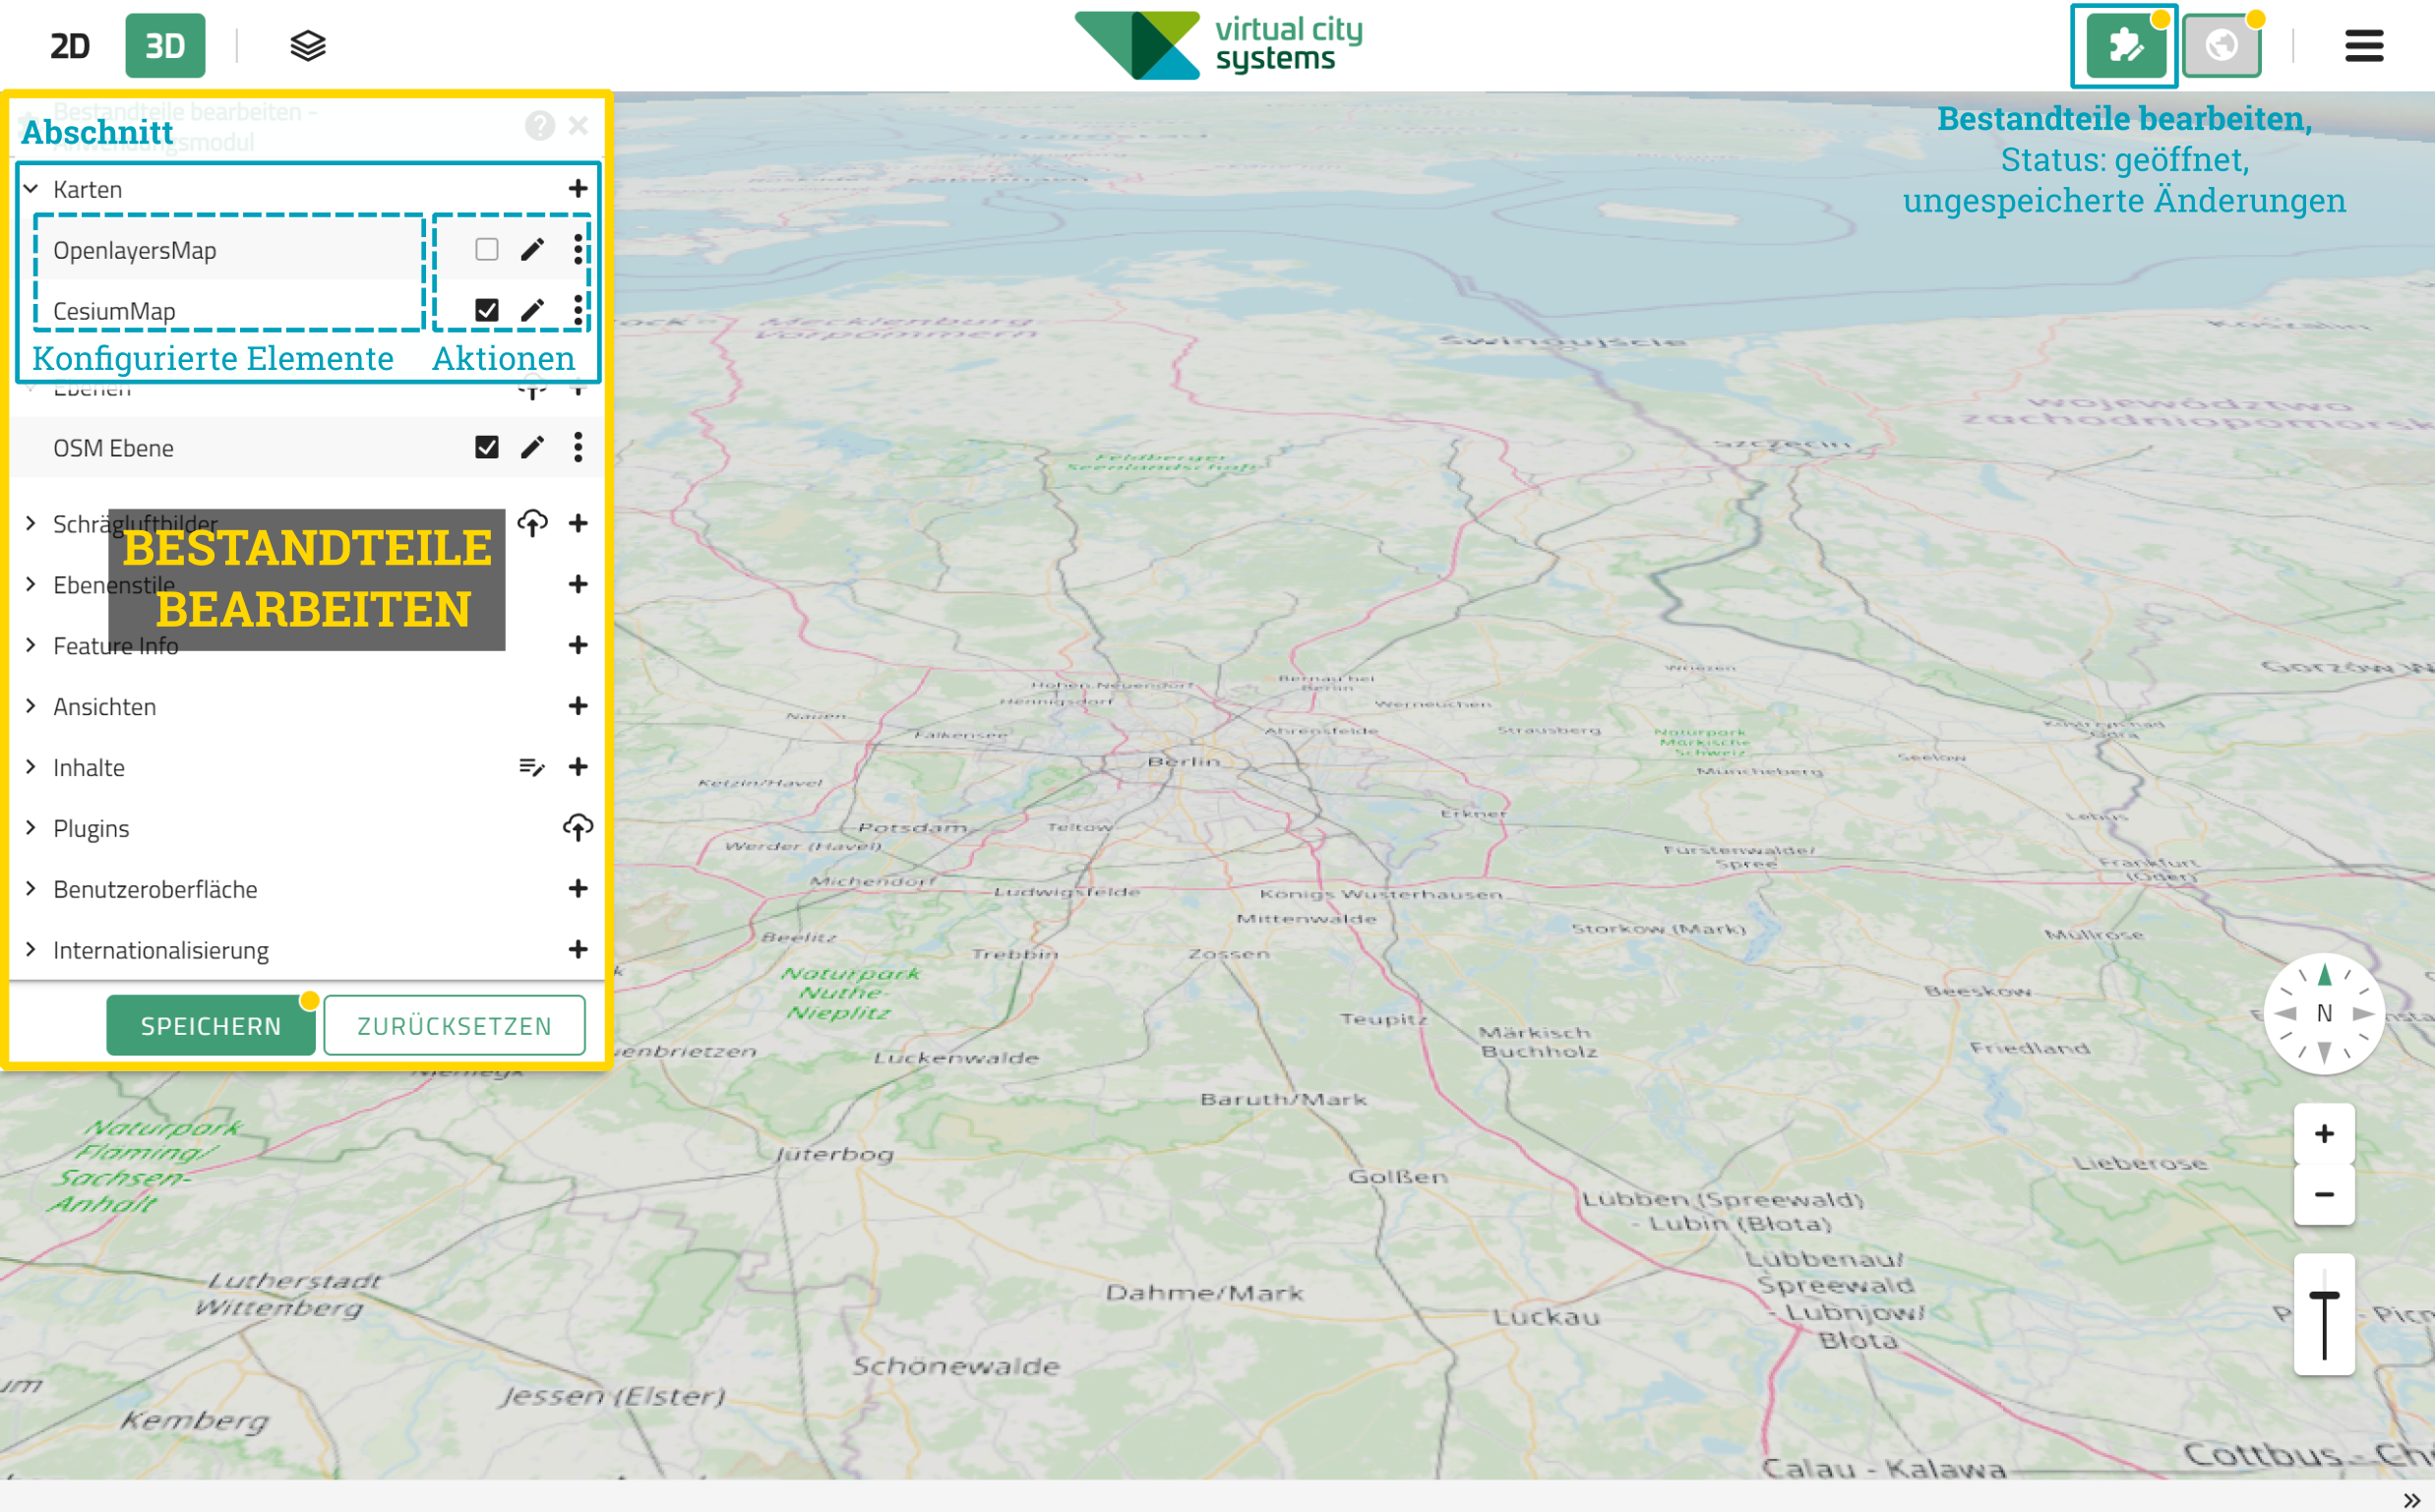The image size is (2435, 1512).
Task: Click the edit components puzzle icon
Action: [x=2124, y=46]
